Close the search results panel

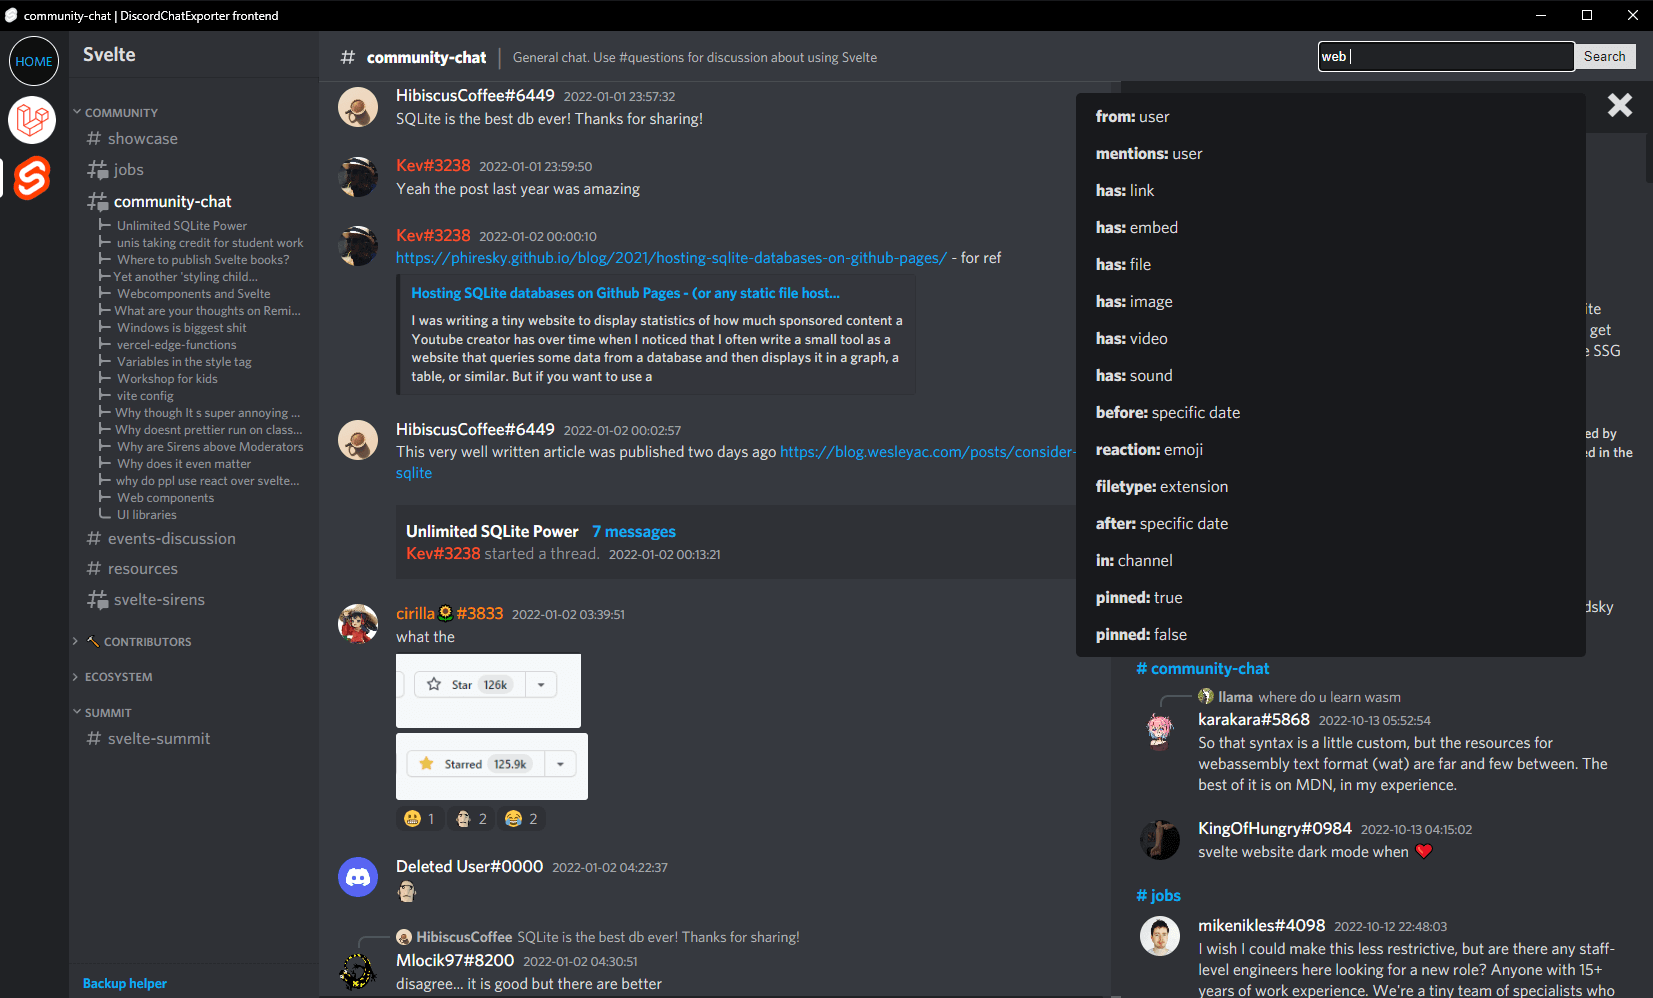(1620, 105)
